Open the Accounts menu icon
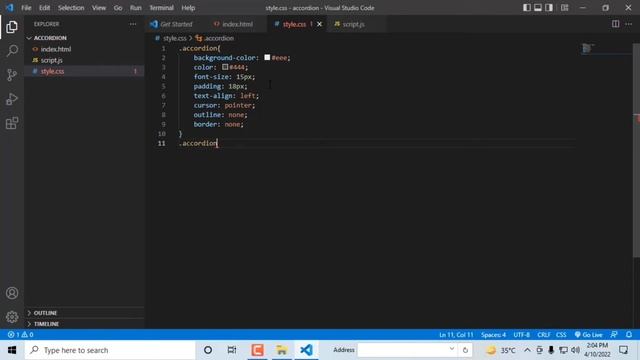The image size is (640, 360). point(12,293)
